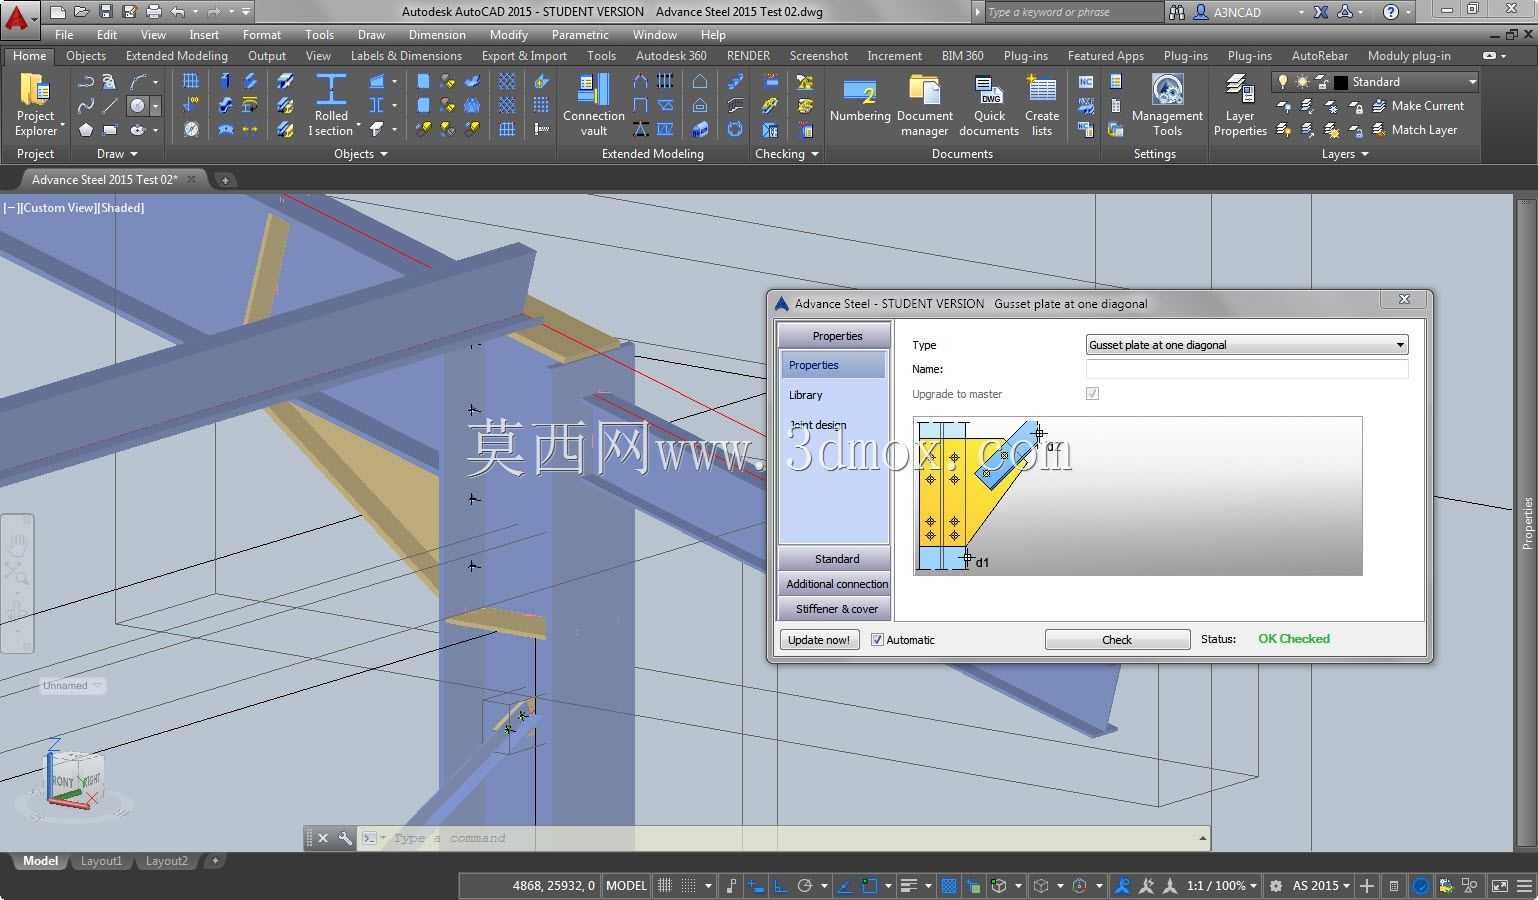This screenshot has width=1538, height=900.
Task: Open the Modify menu
Action: point(508,34)
